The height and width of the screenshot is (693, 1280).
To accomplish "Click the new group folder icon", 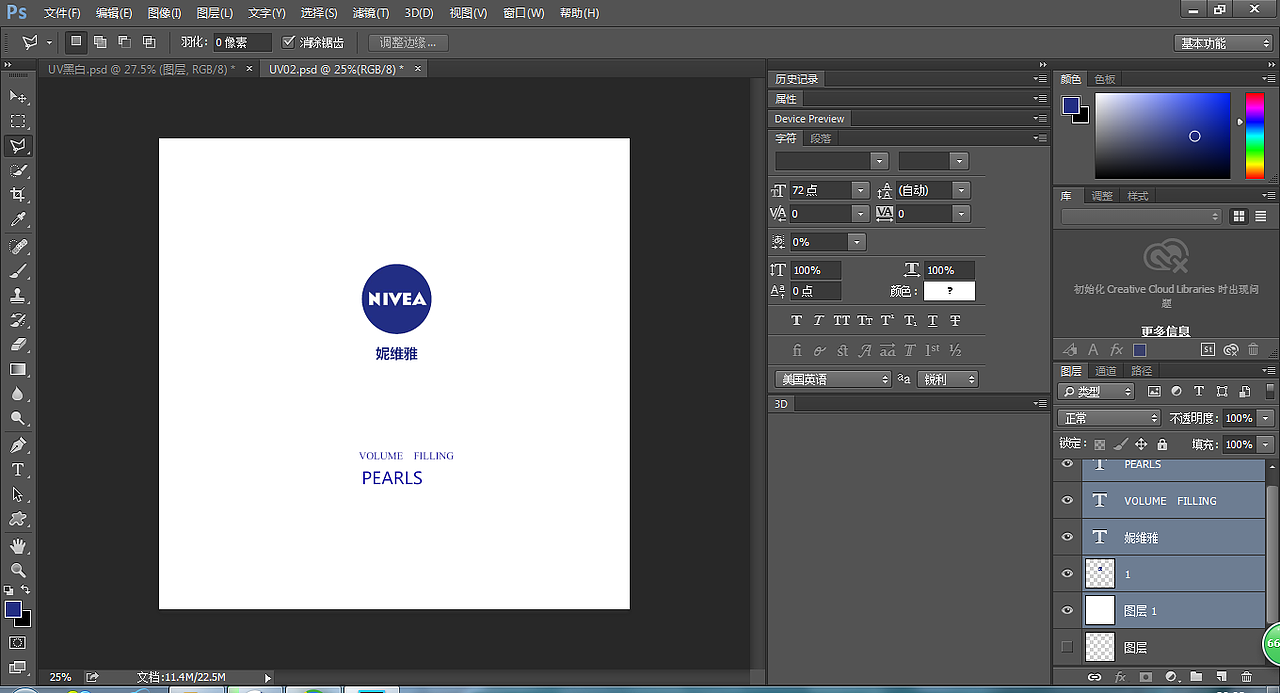I will coord(1195,677).
